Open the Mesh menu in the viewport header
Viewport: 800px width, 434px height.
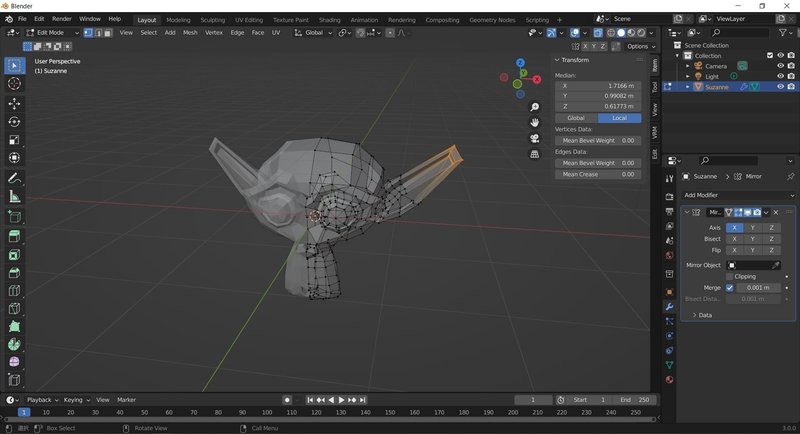pyautogui.click(x=190, y=33)
